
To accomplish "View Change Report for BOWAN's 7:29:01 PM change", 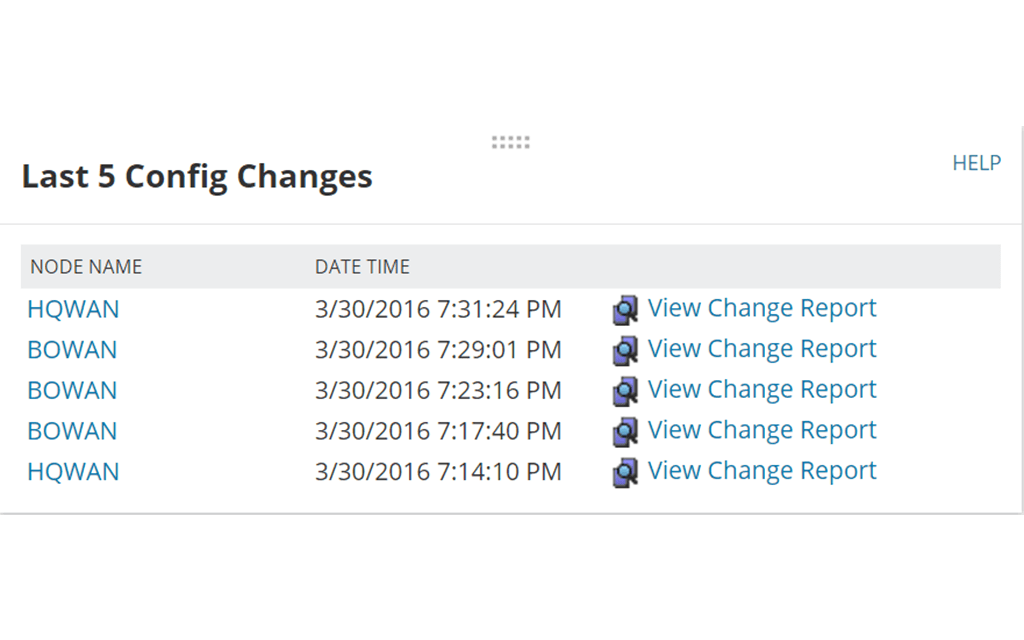I will point(761,349).
